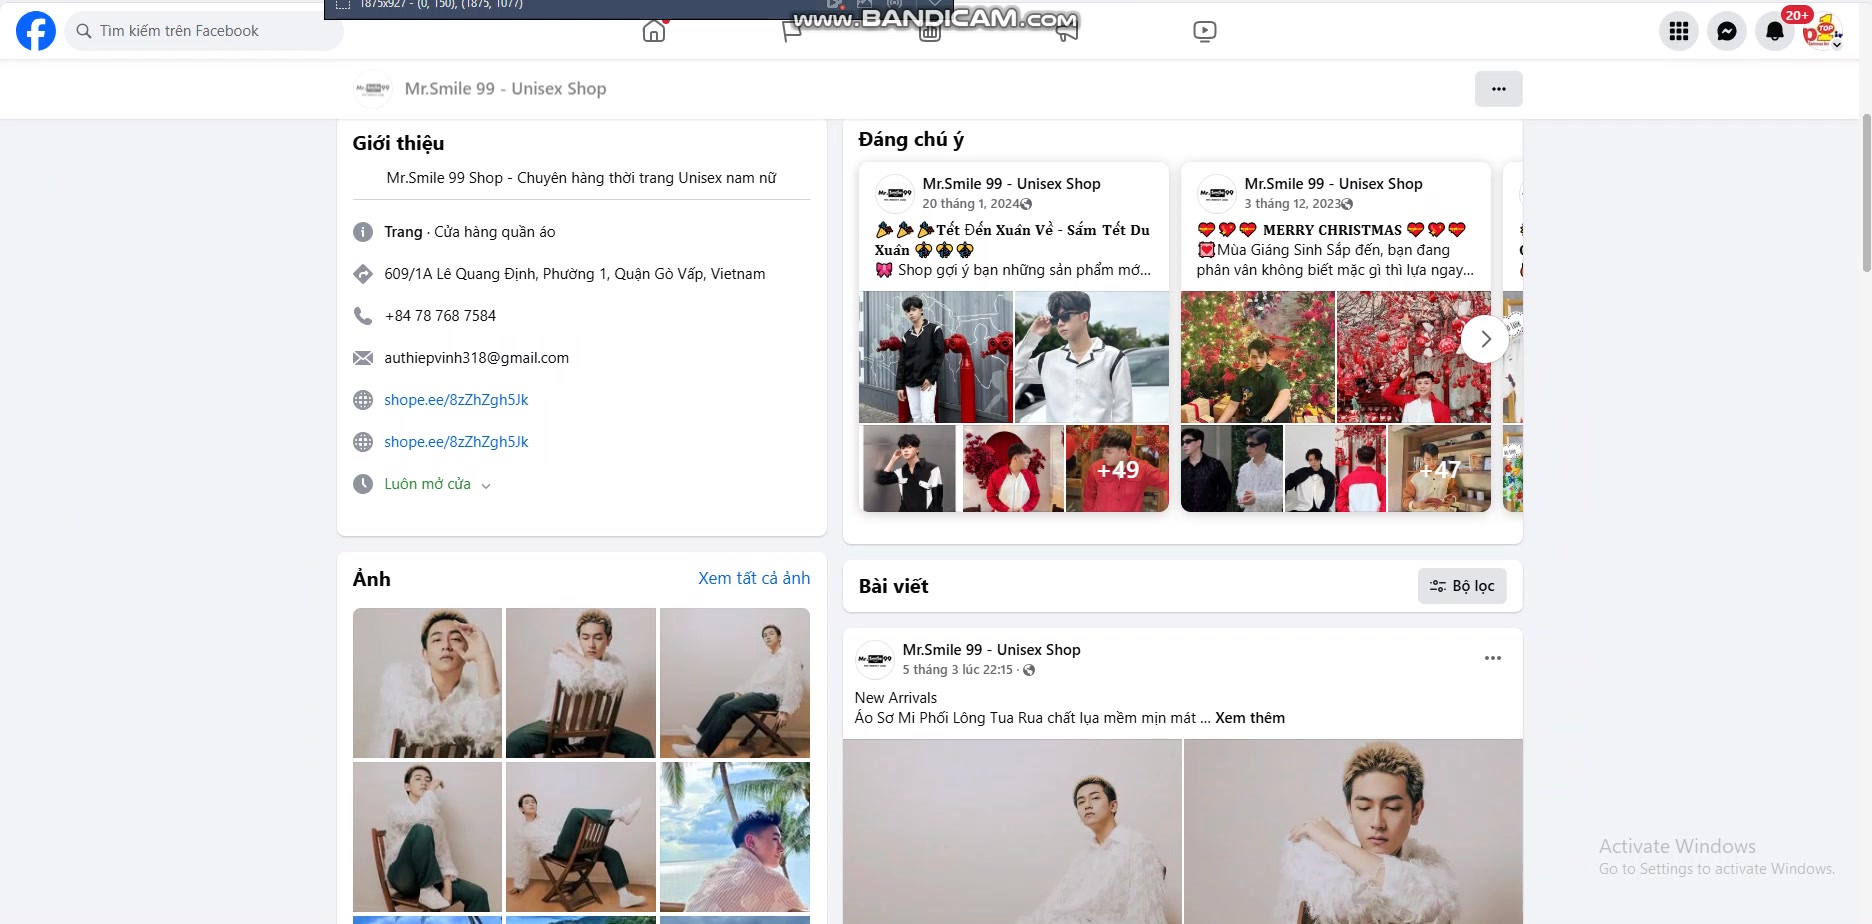Screen dimensions: 1872x924
Task: Open the page options ellipsis menu
Action: pos(1498,89)
